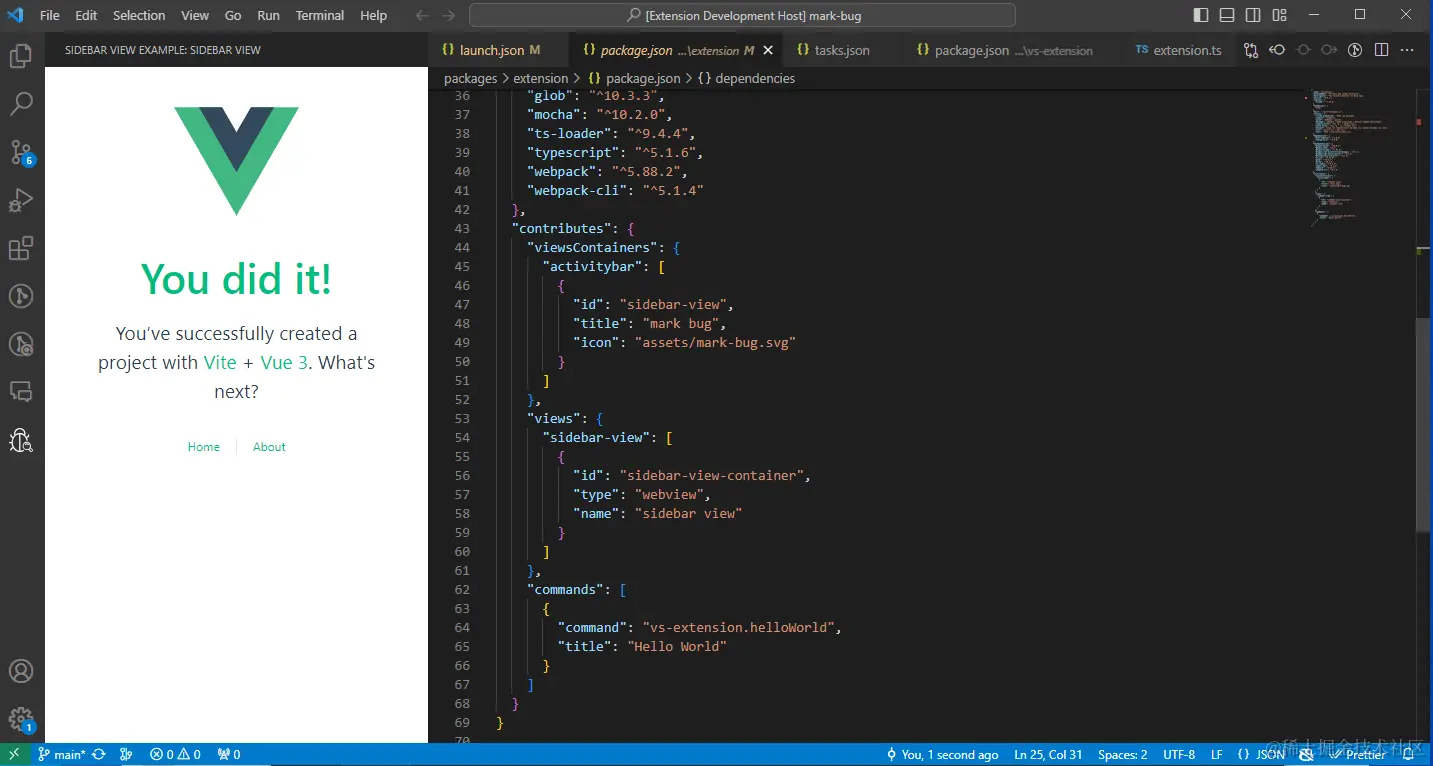Click the errors and warnings count indicator
Screen dimensions: 1433x766
pos(176,755)
